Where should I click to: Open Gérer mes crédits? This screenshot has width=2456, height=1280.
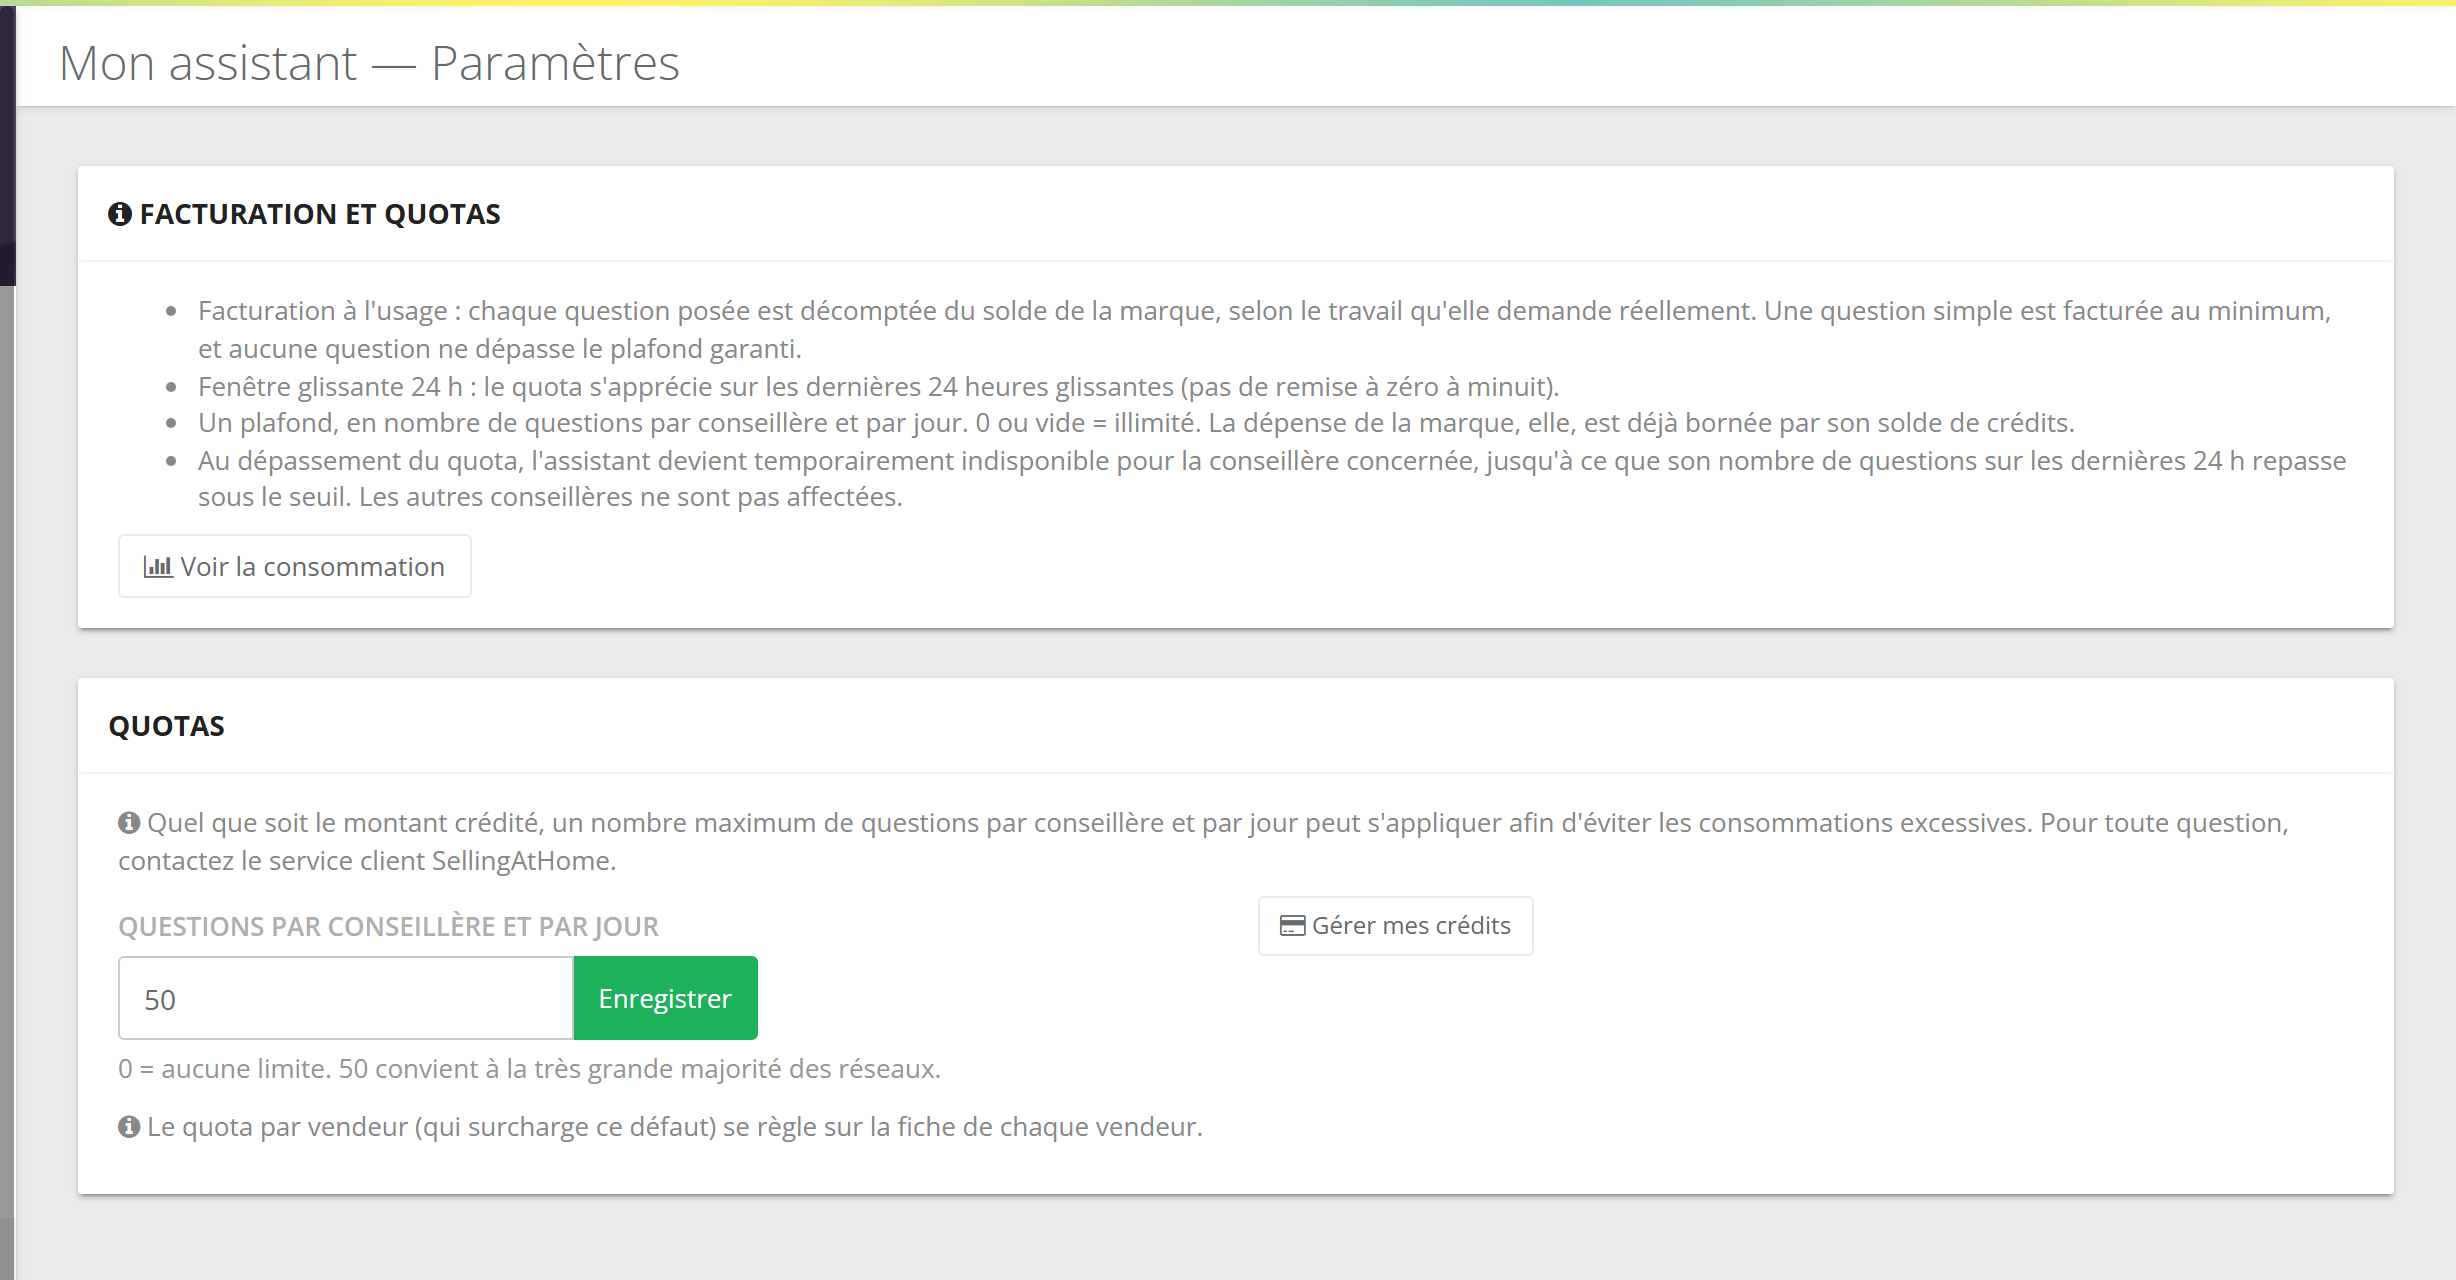pyautogui.click(x=1395, y=926)
